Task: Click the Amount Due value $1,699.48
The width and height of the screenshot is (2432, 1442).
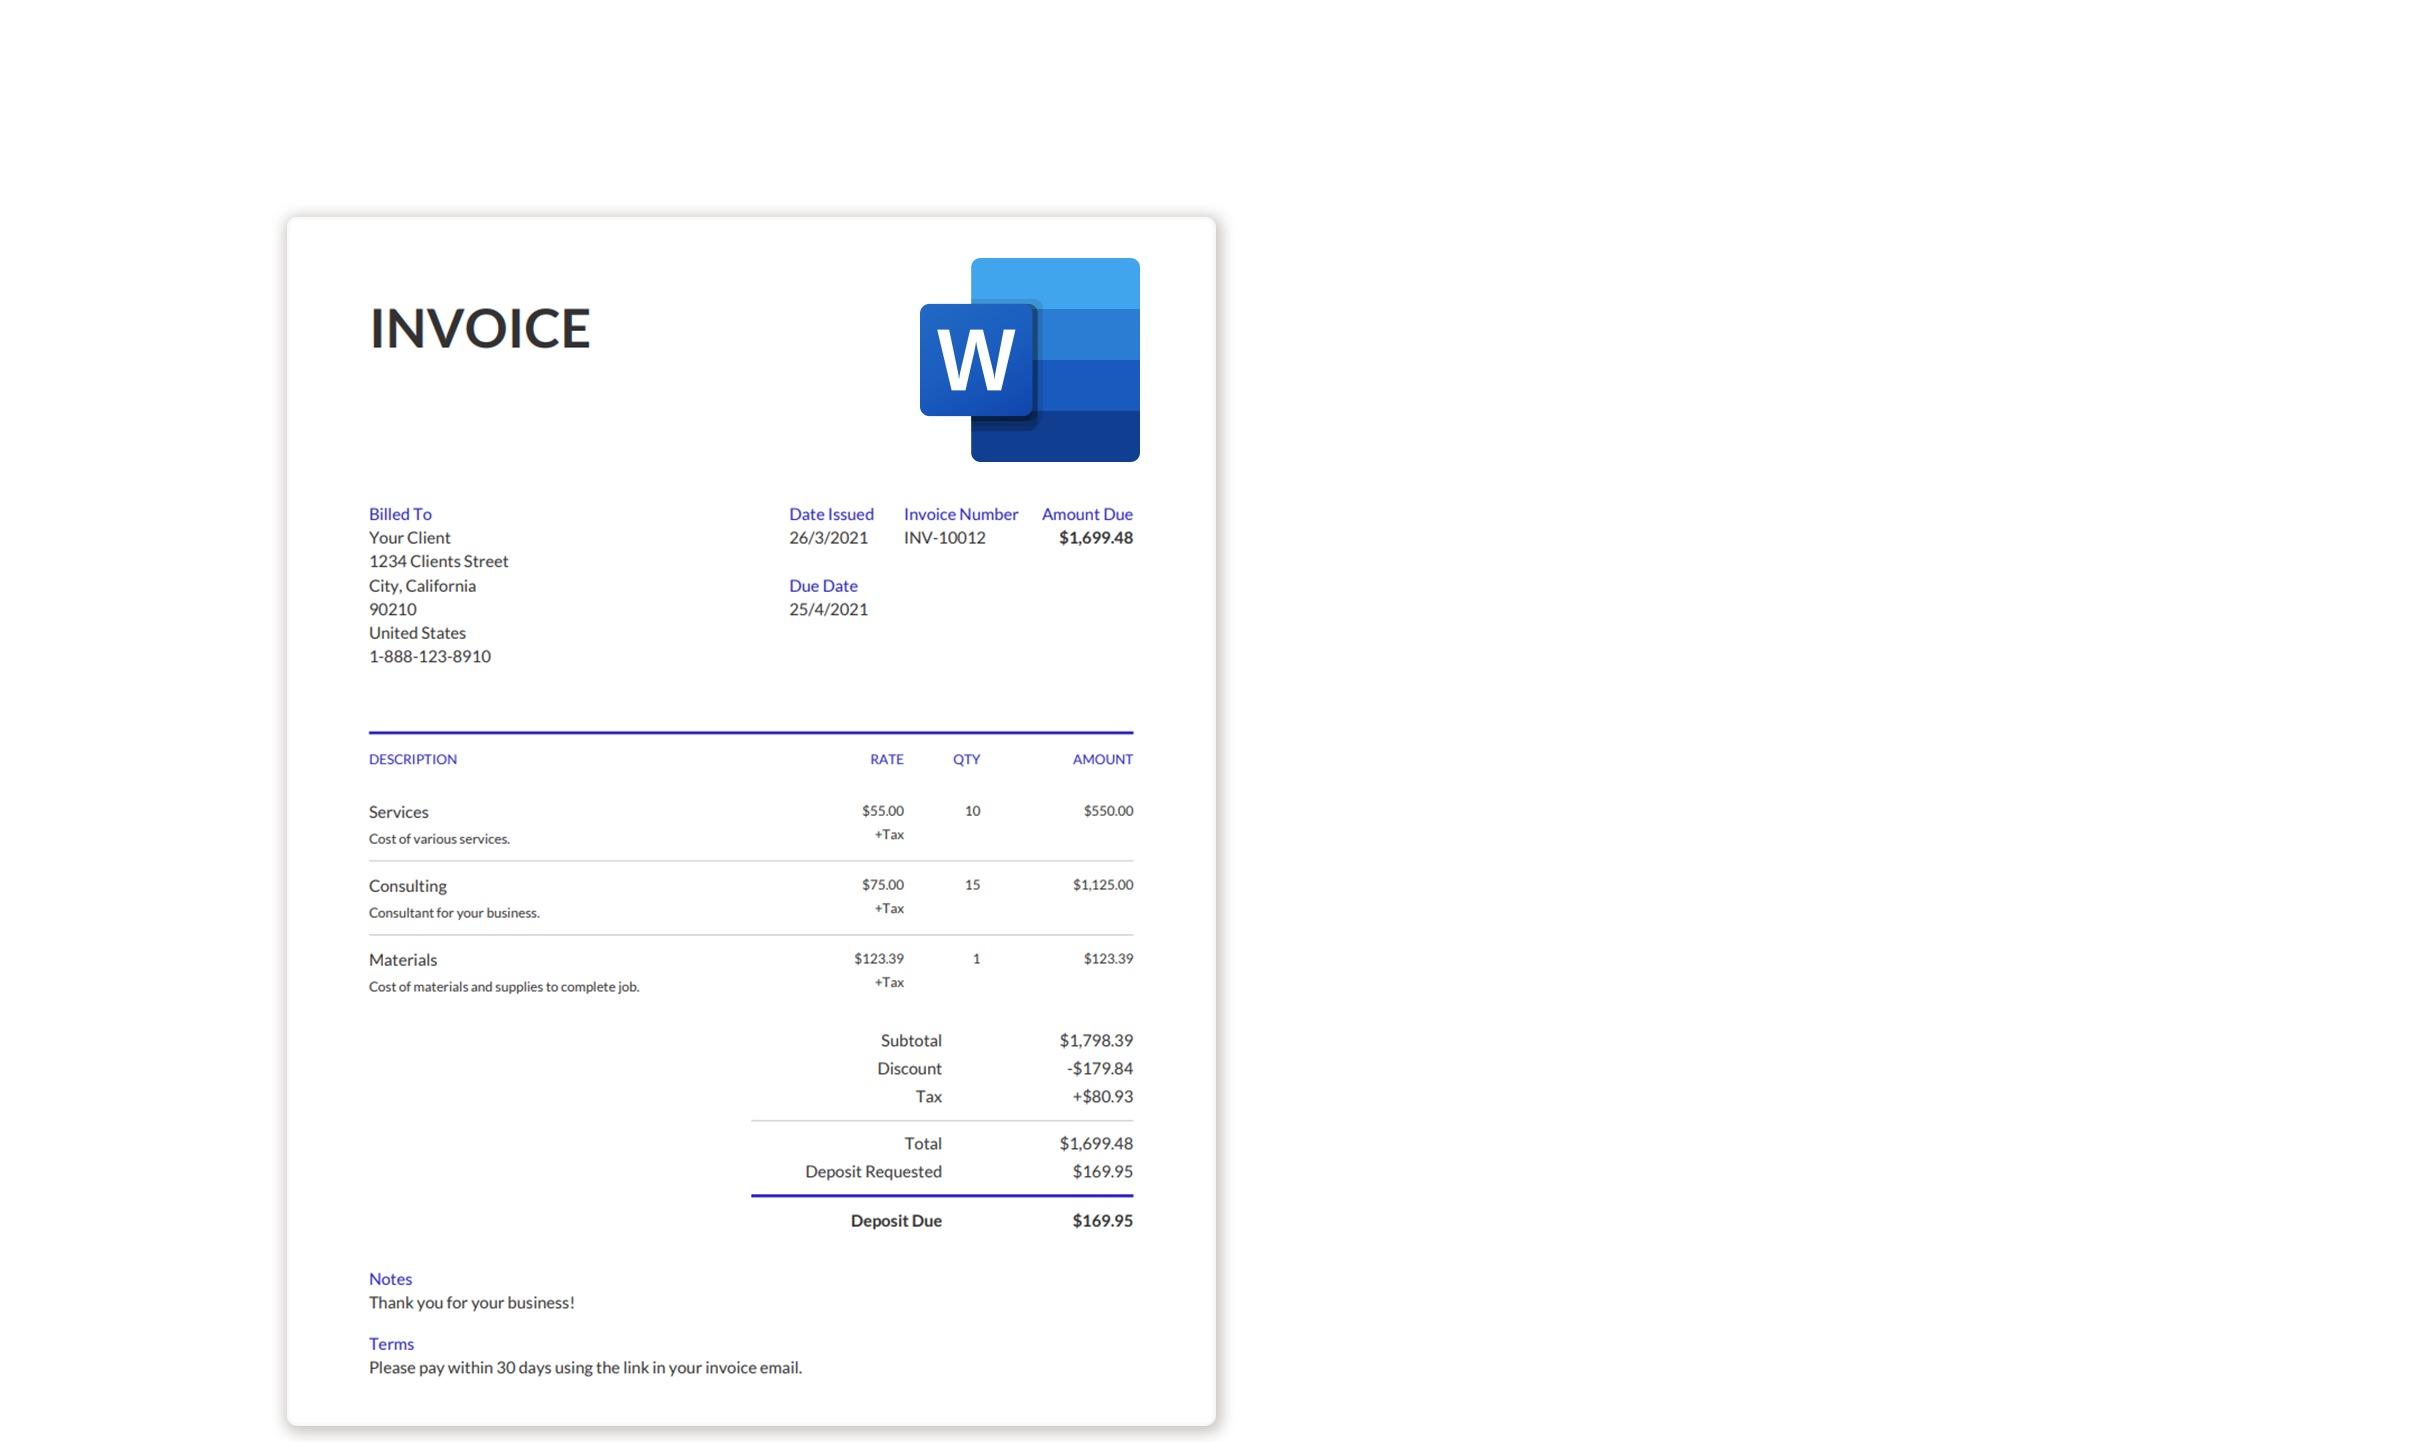Action: tap(1095, 537)
